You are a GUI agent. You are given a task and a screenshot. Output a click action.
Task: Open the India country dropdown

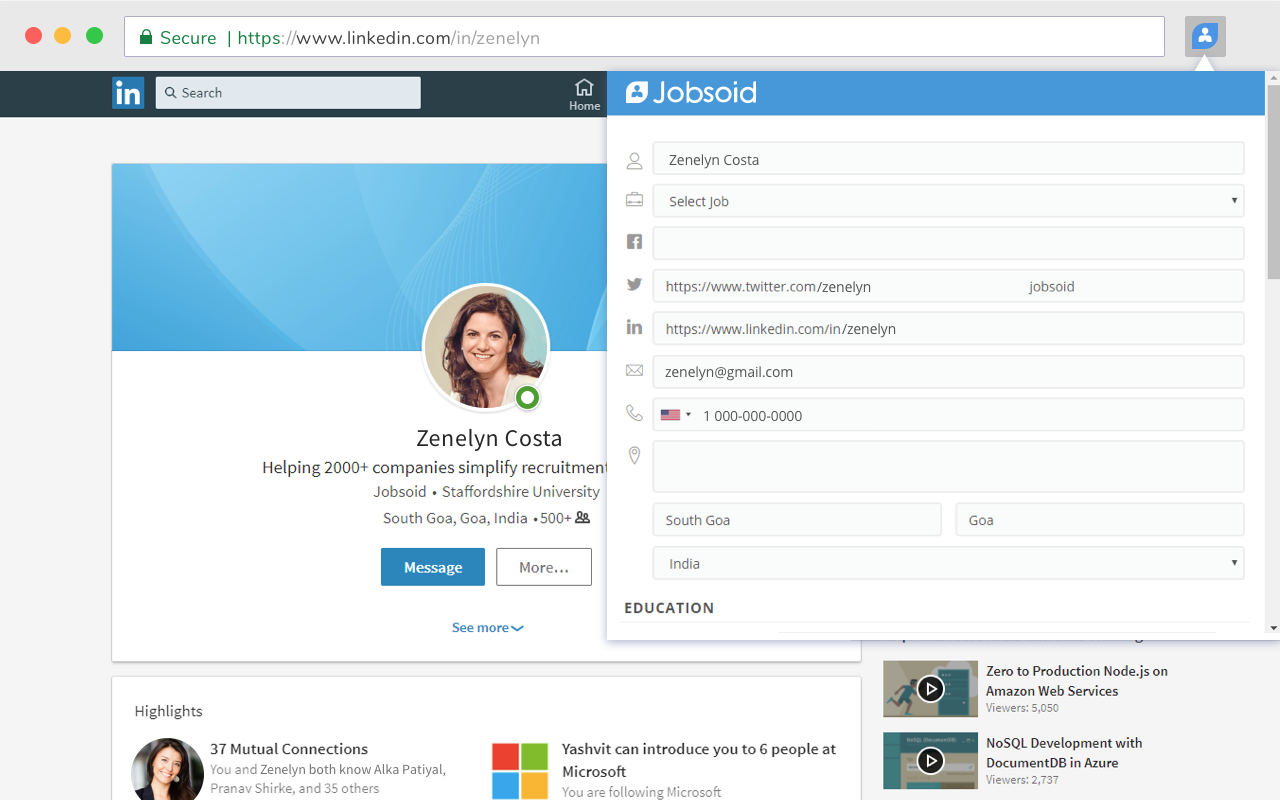point(947,564)
